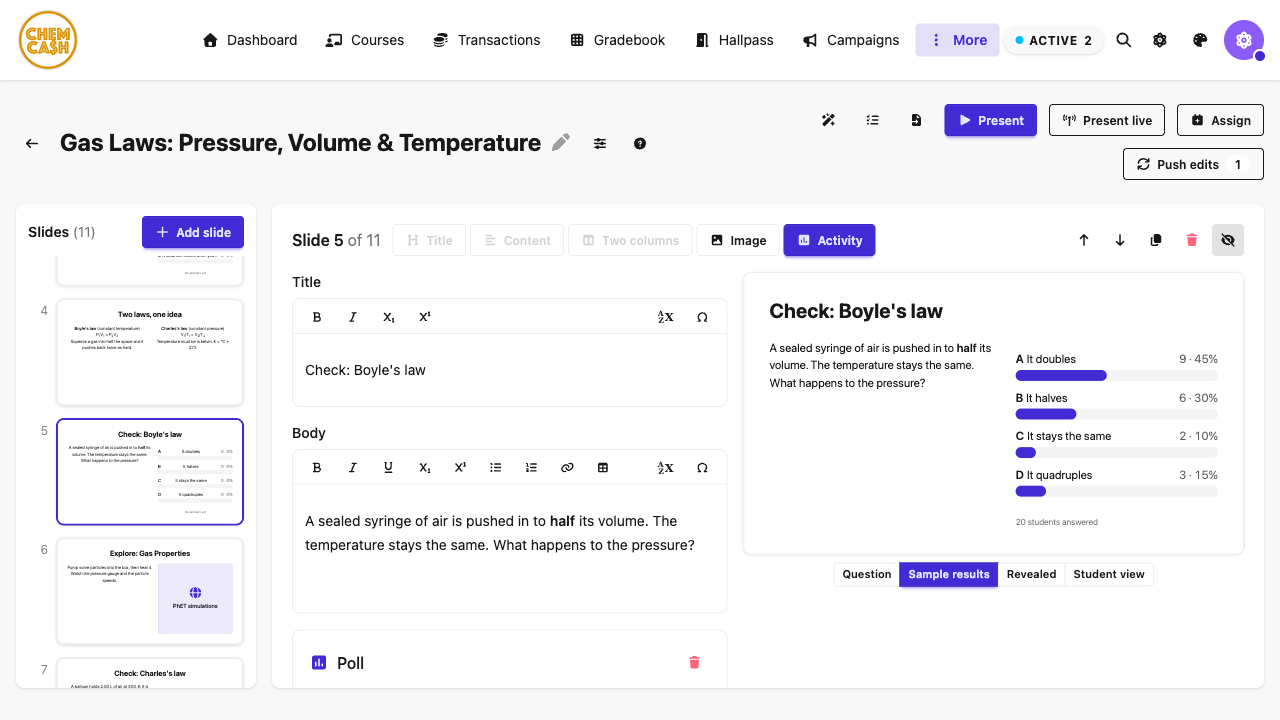Click the ChemCash logo

[48, 40]
